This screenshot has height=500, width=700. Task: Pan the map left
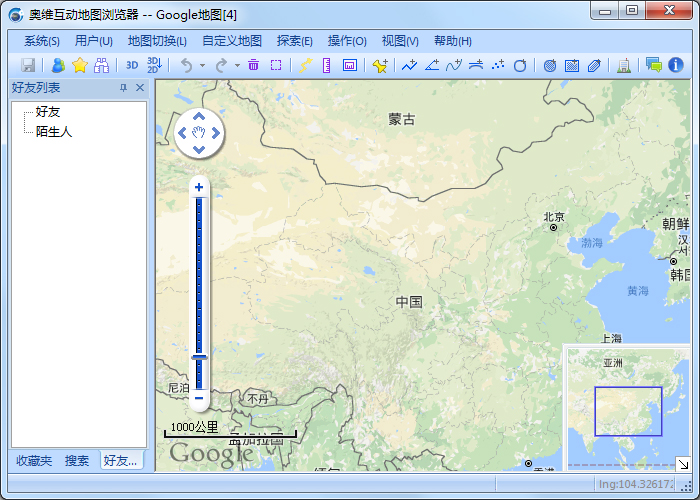click(x=182, y=133)
